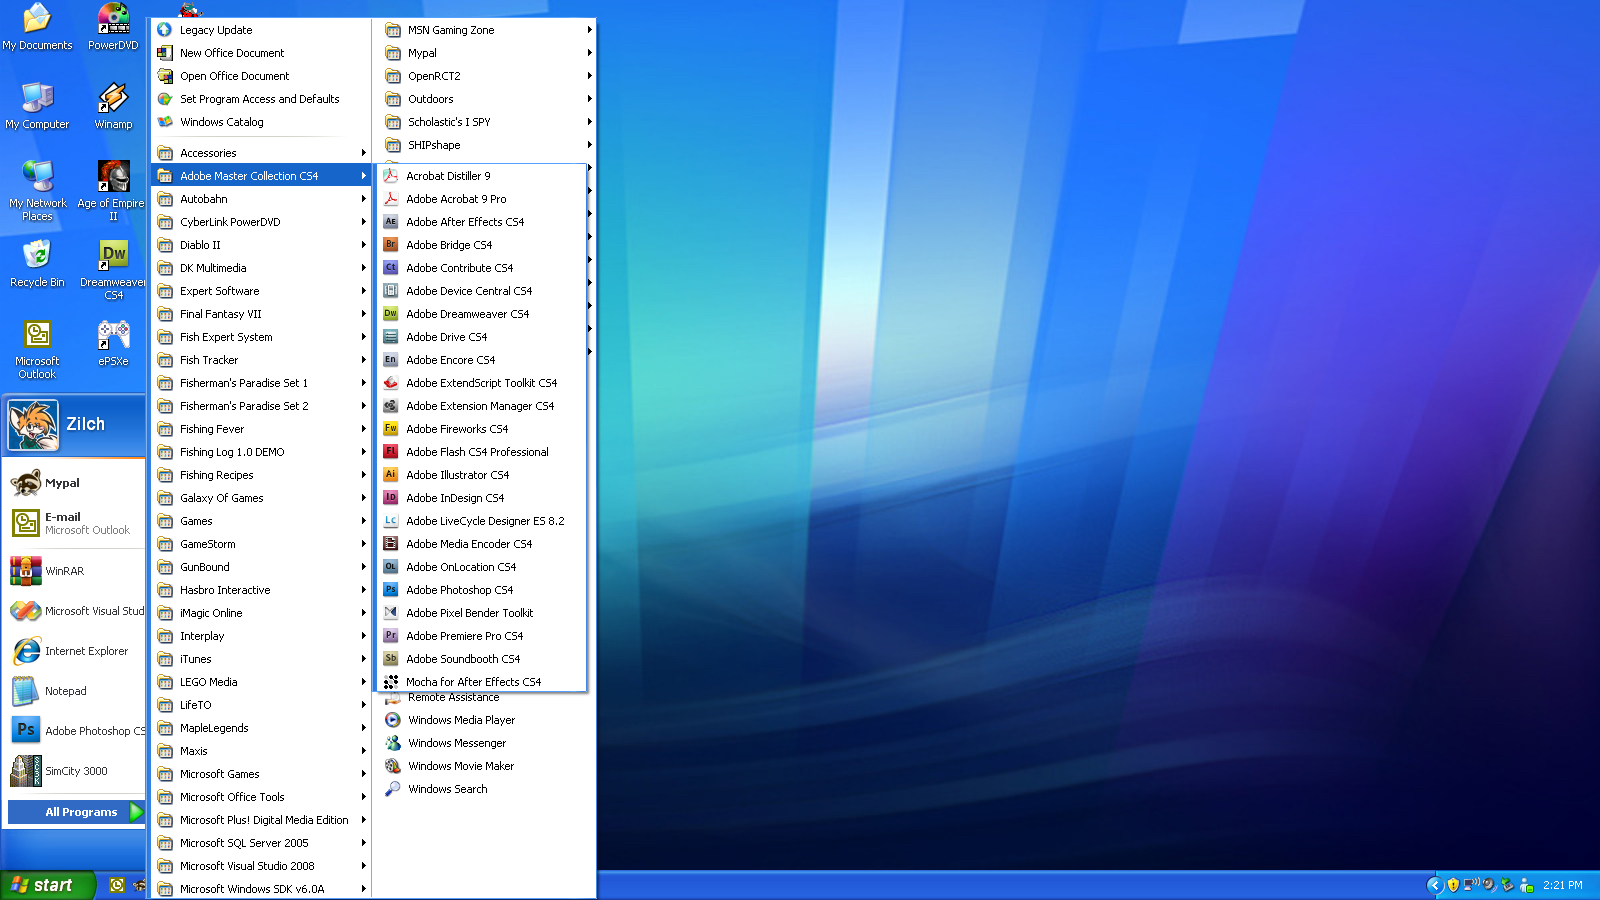
Task: Click the Adobe Dreamweaver CS4 menu icon
Action: tap(391, 314)
